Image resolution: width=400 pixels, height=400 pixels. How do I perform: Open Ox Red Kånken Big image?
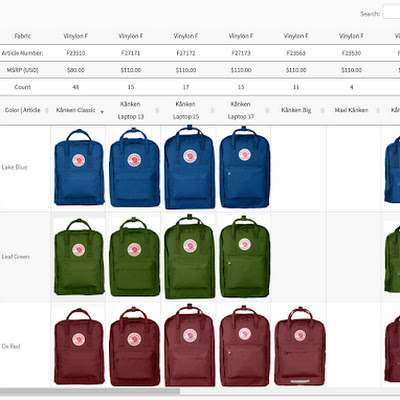point(300,347)
